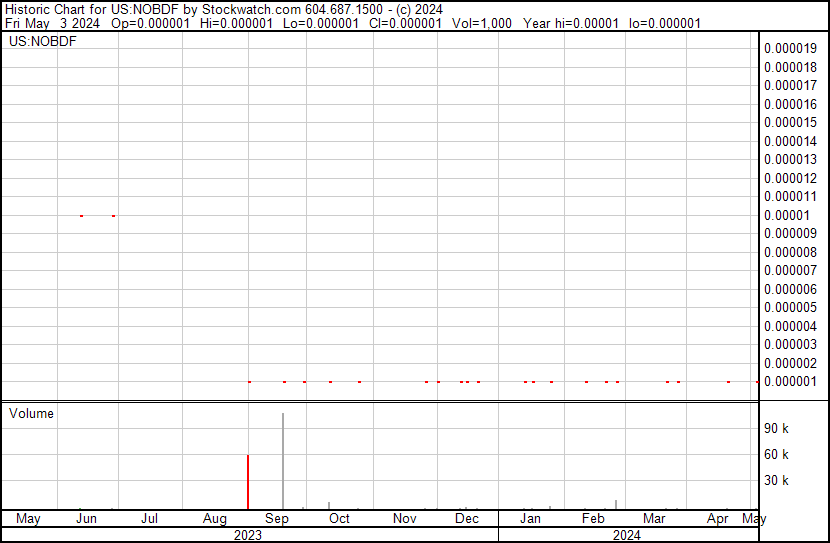Viewport: 830px width, 543px height.
Task: Click the 0.000012 price axis label
Action: 790,178
